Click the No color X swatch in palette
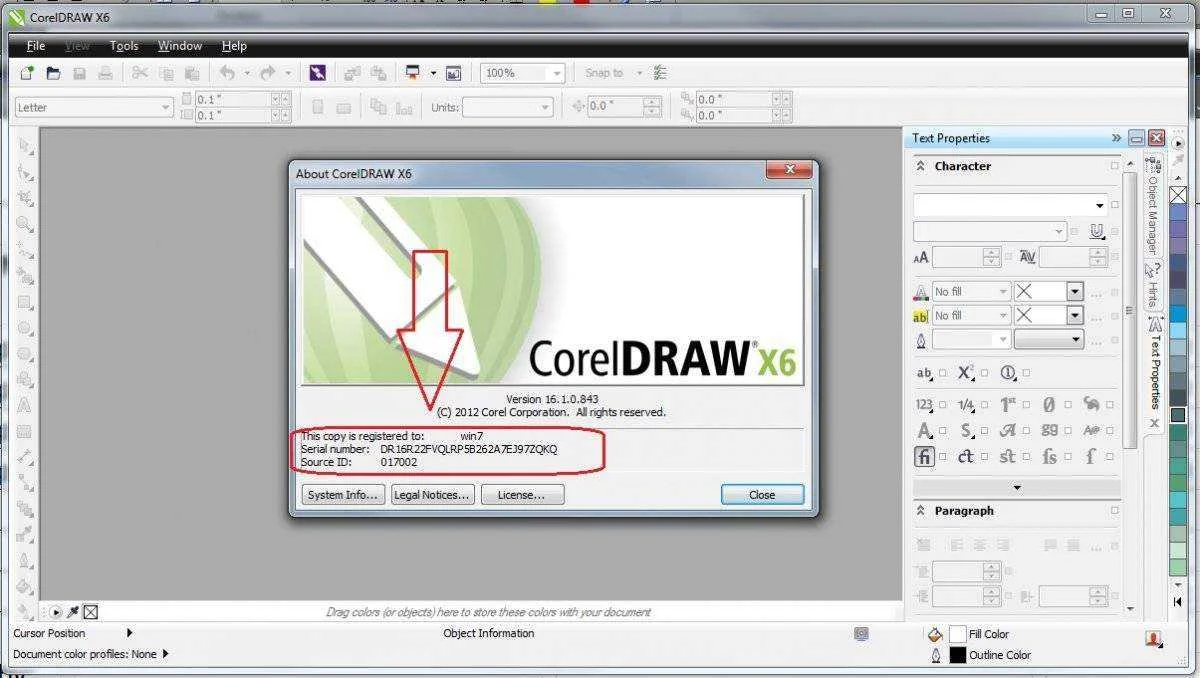The width and height of the screenshot is (1200, 678). coord(1177,194)
